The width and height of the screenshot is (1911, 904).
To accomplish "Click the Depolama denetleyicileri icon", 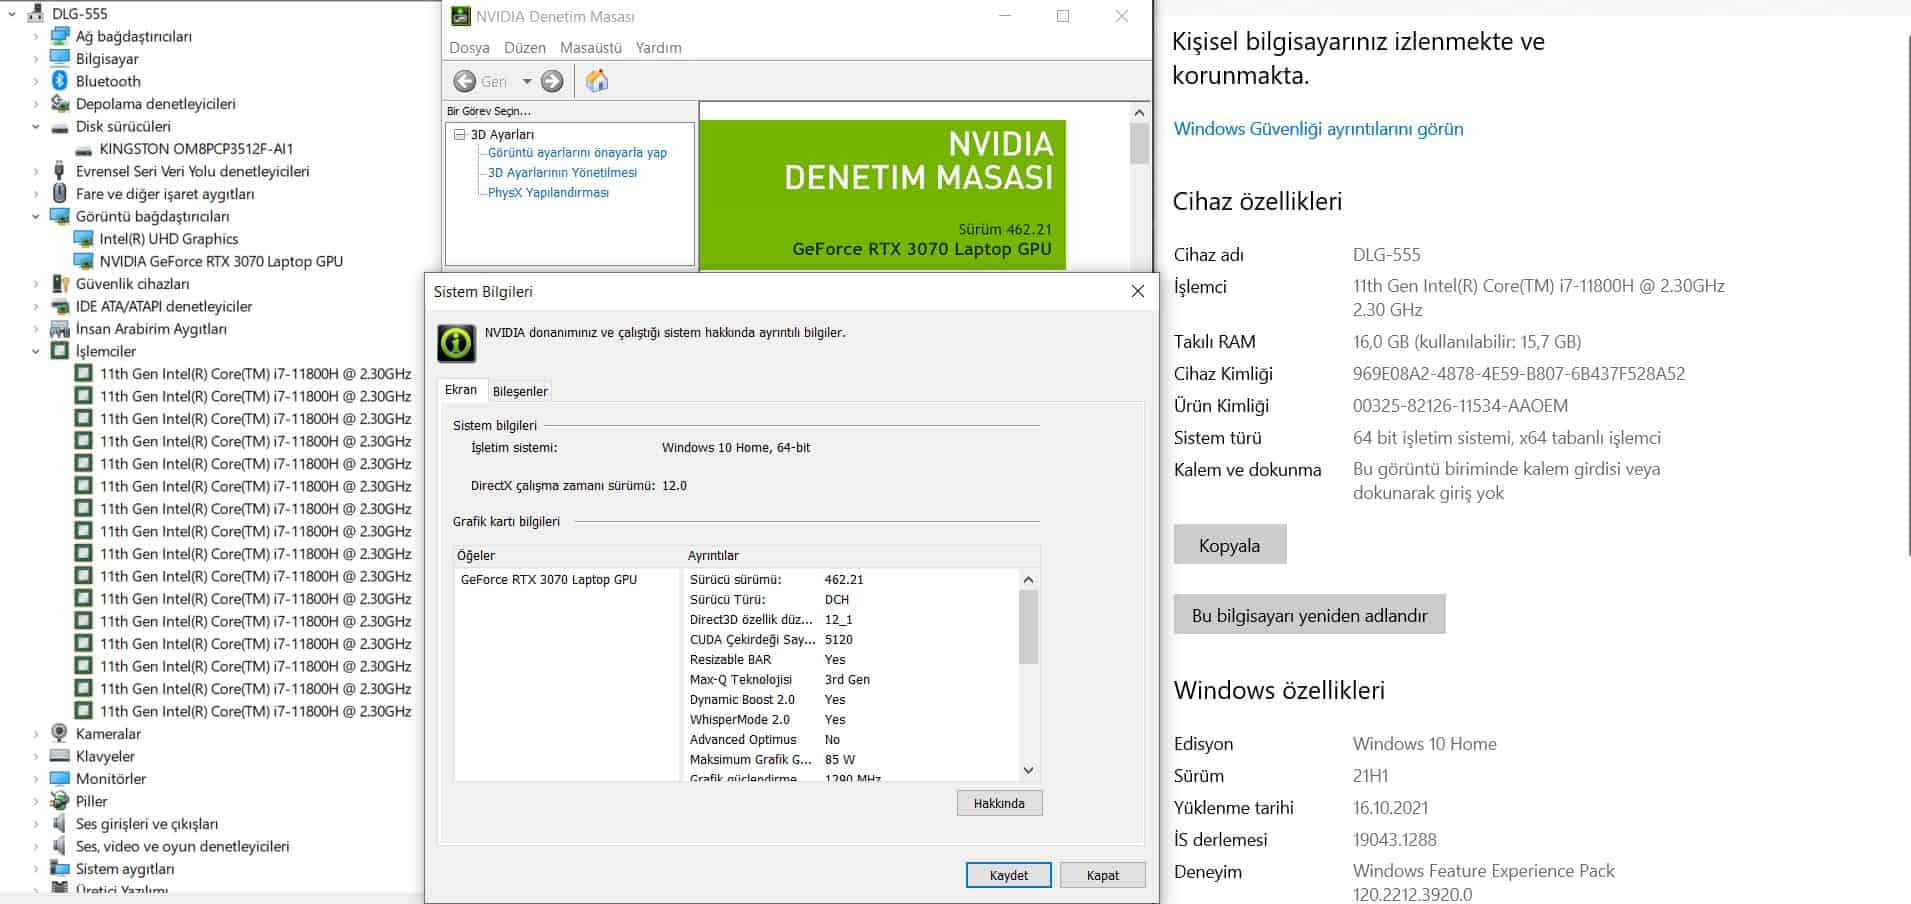I will 59,103.
